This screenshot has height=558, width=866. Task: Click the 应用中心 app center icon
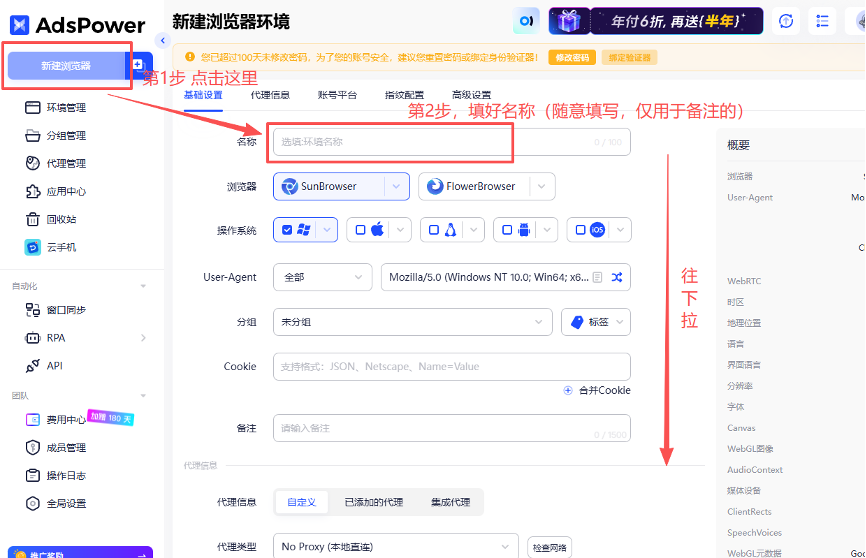click(x=32, y=191)
